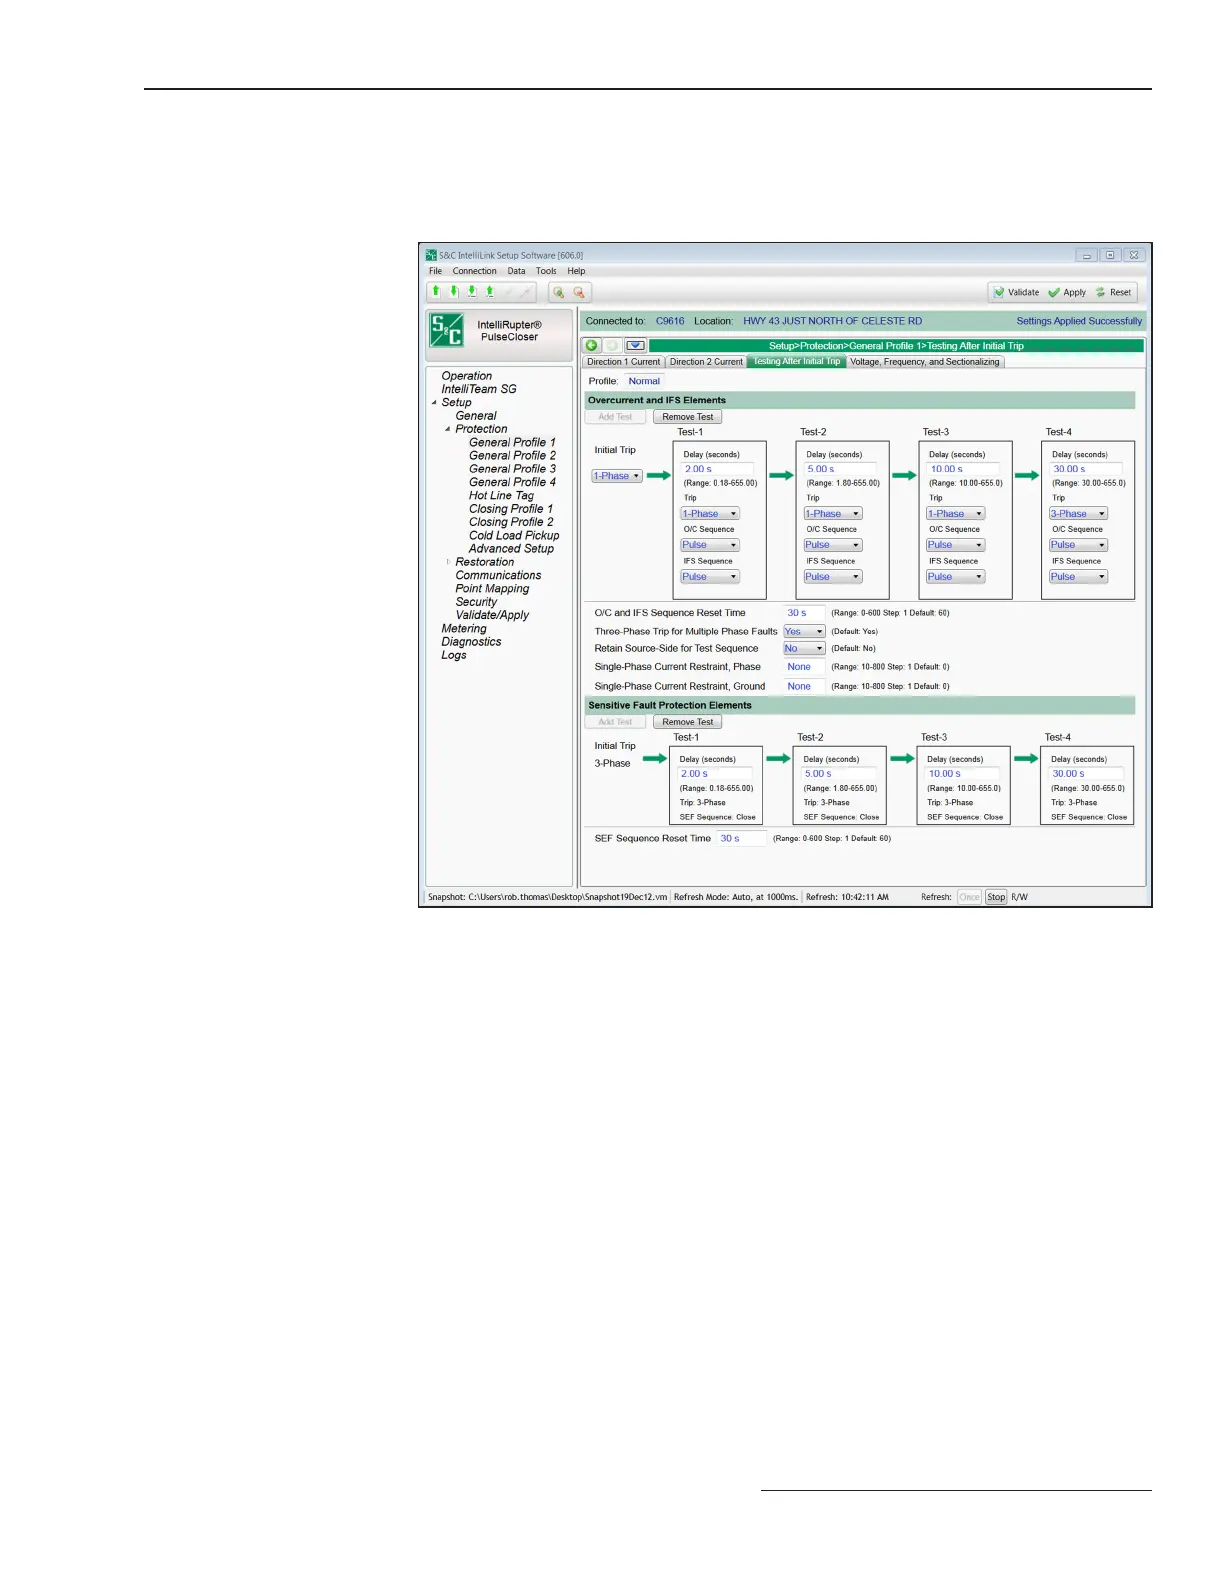Open Test-4 Trip 3-Phase dropdown
The height and width of the screenshot is (1584, 1224).
click(x=1078, y=514)
